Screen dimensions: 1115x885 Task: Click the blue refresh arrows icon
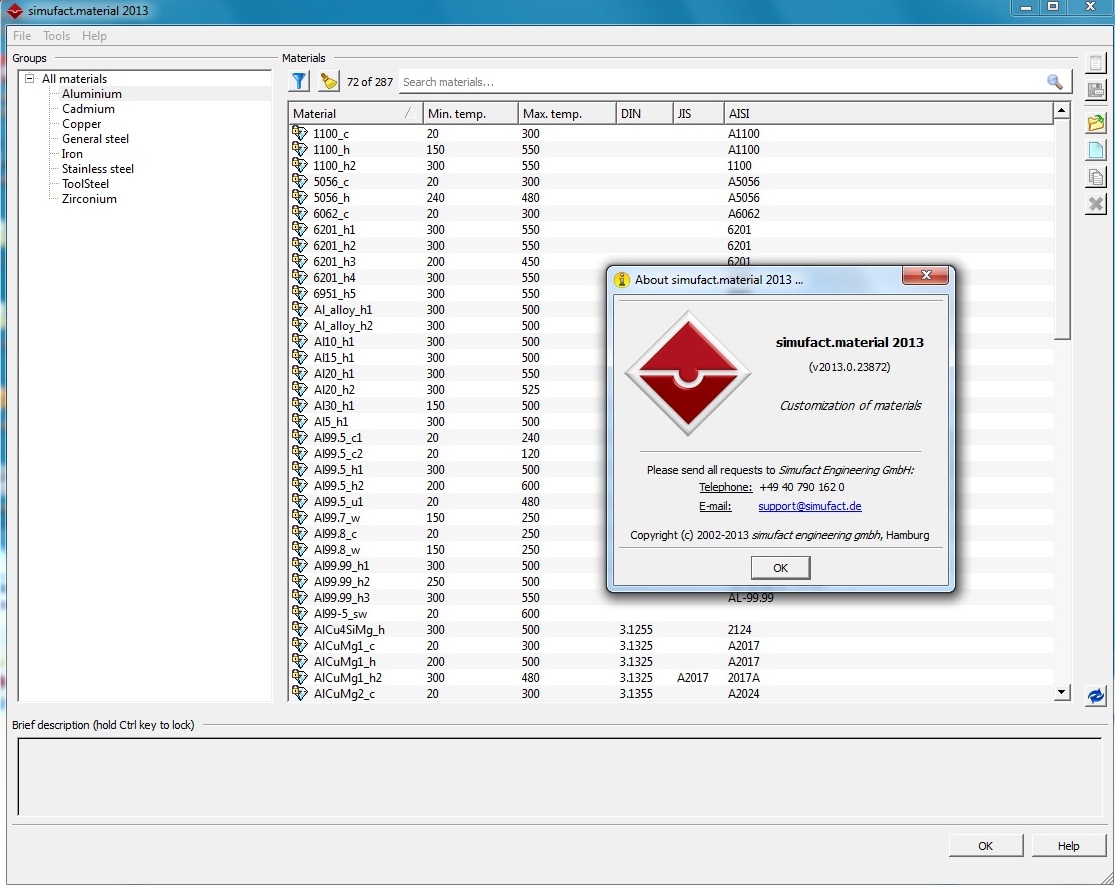1096,695
